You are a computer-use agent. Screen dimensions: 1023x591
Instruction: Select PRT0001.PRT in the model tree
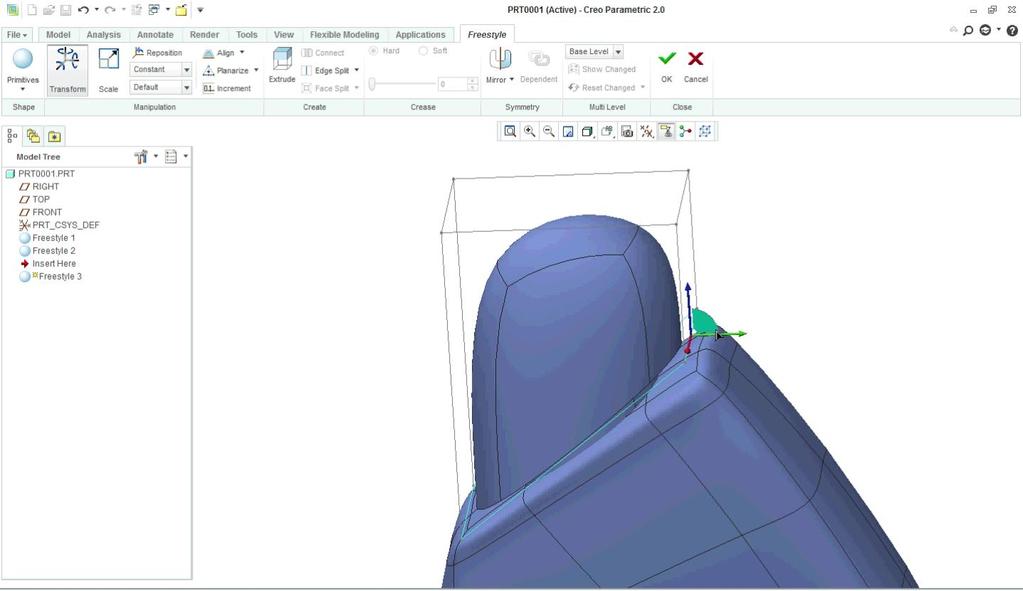(40, 174)
